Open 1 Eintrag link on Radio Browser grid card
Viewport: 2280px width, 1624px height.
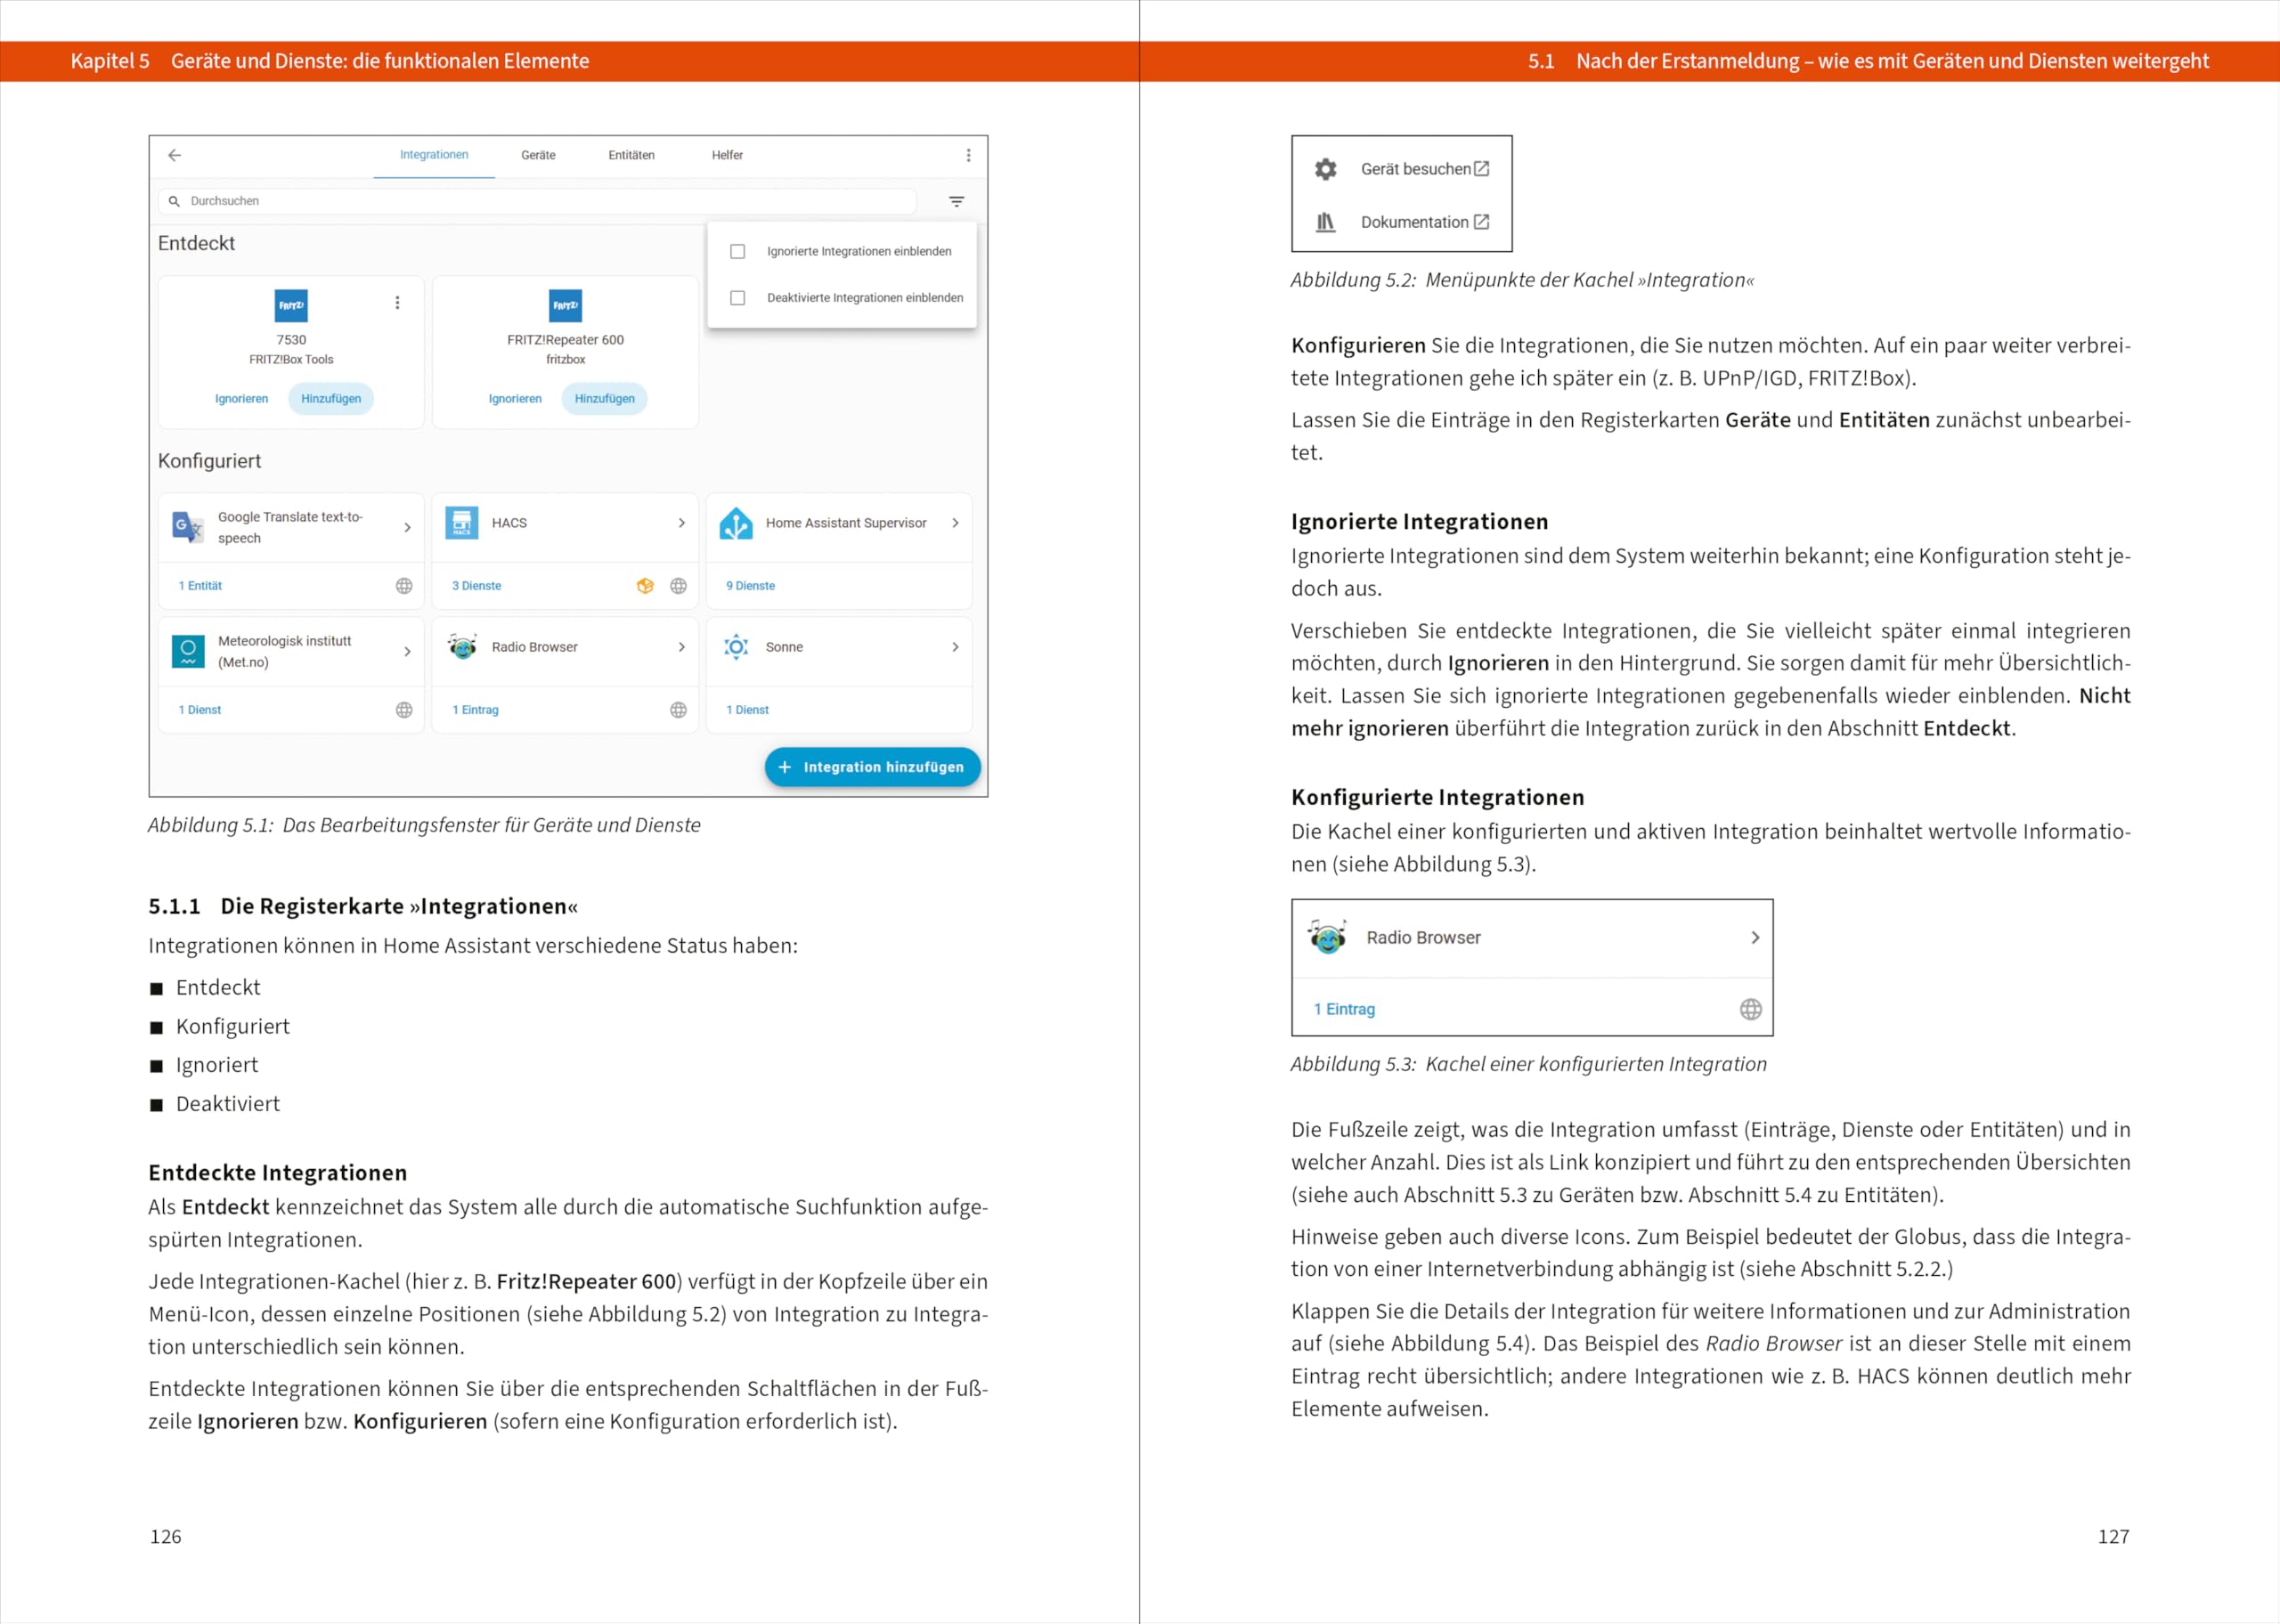coord(475,710)
